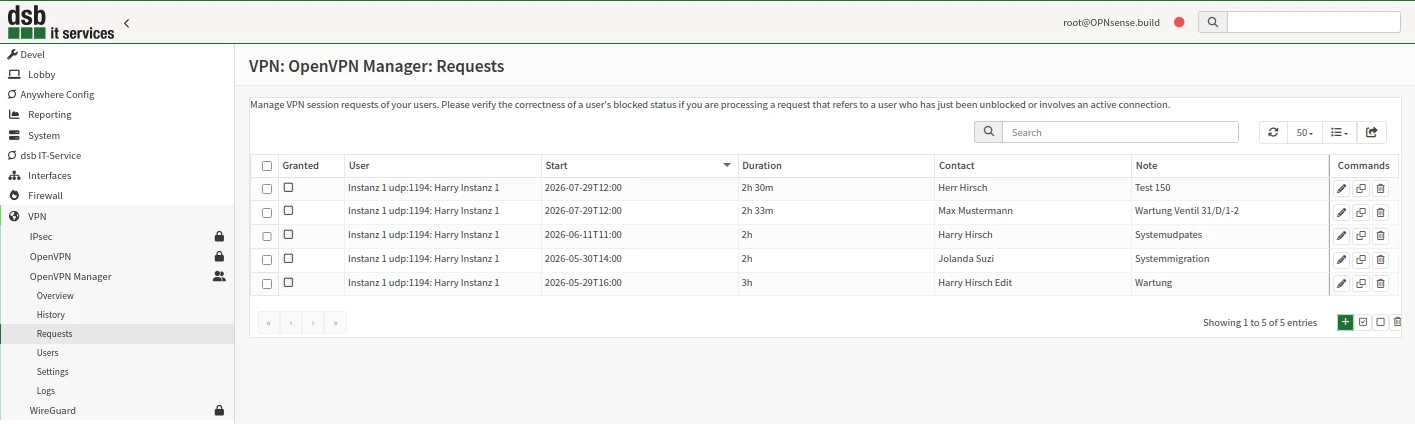Toggle Granted for the Systemmigration request
The image size is (1415, 424).
point(288,258)
